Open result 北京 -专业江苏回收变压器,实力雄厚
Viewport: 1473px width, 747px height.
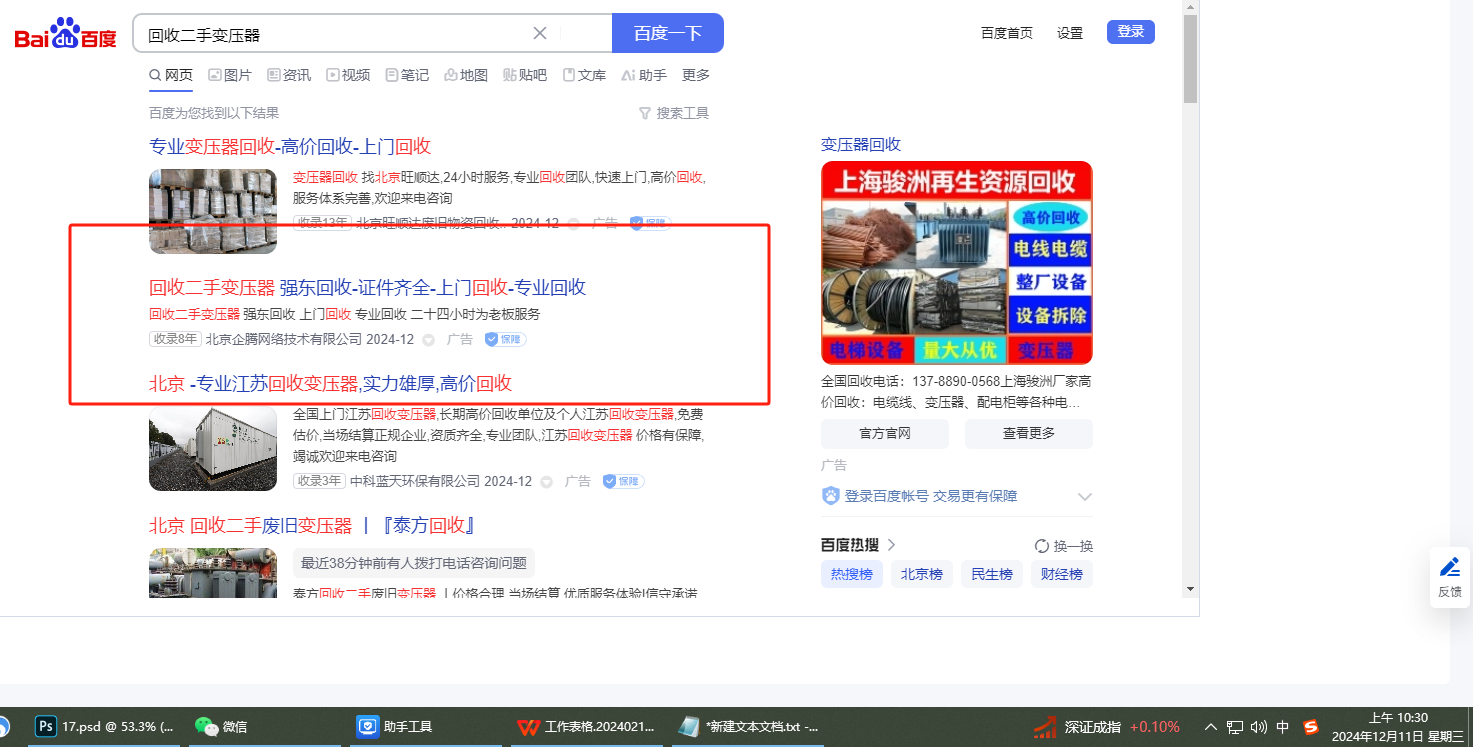[x=330, y=383]
